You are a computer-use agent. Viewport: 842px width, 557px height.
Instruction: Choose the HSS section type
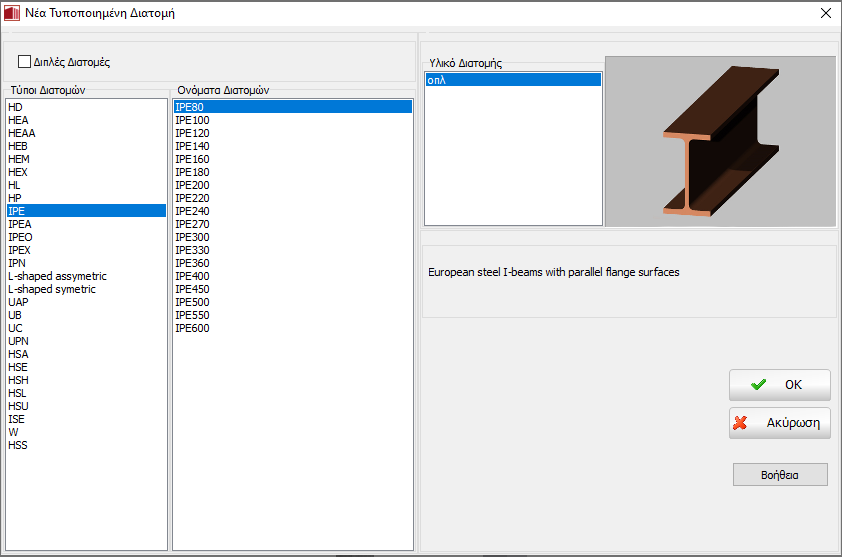coord(18,445)
